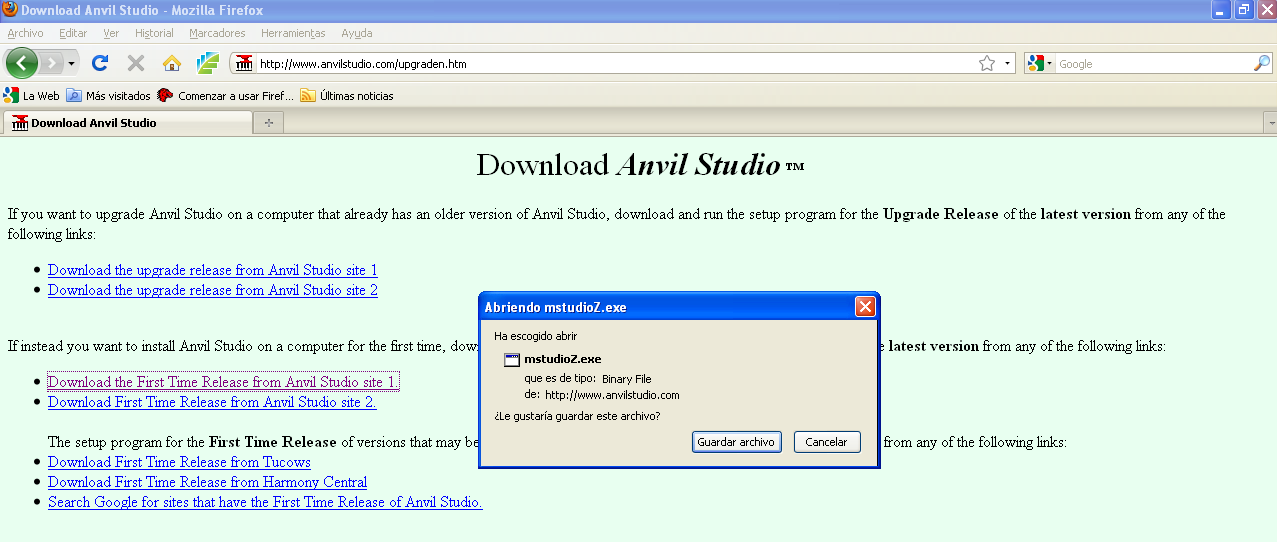
Task: Close the Abriendo mstudioZ.exe dialog
Action: pos(865,307)
